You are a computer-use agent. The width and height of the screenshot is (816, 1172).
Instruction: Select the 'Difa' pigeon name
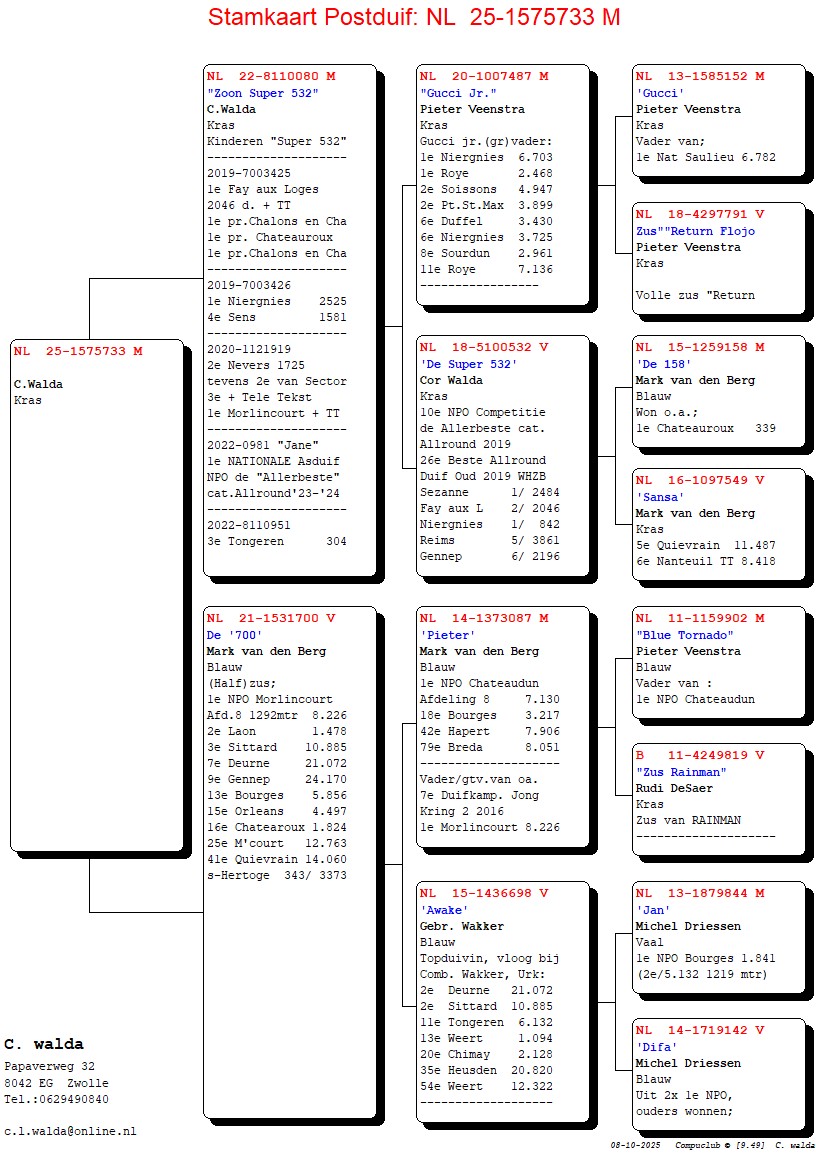pyautogui.click(x=657, y=1047)
